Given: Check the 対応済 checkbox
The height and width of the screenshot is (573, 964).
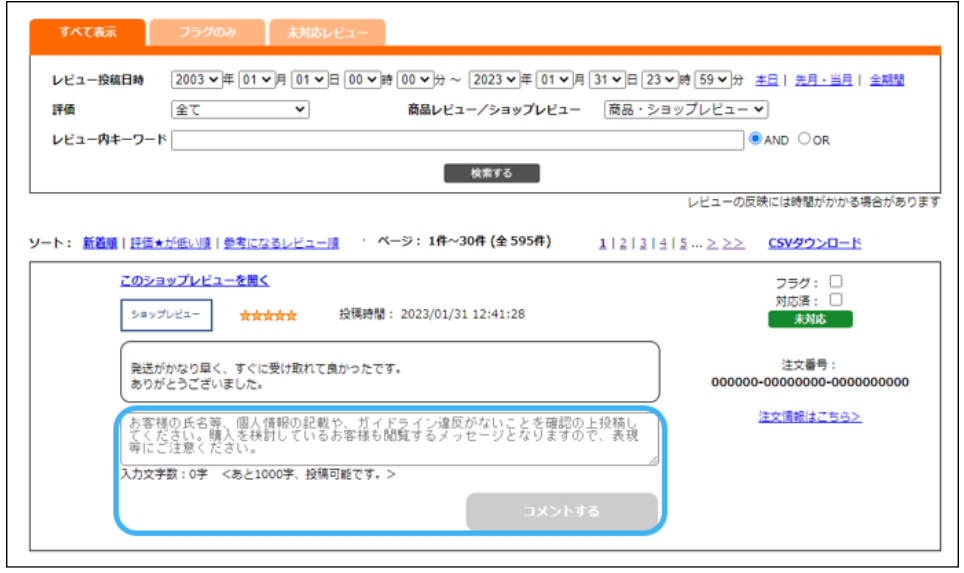Looking at the screenshot, I should [836, 299].
